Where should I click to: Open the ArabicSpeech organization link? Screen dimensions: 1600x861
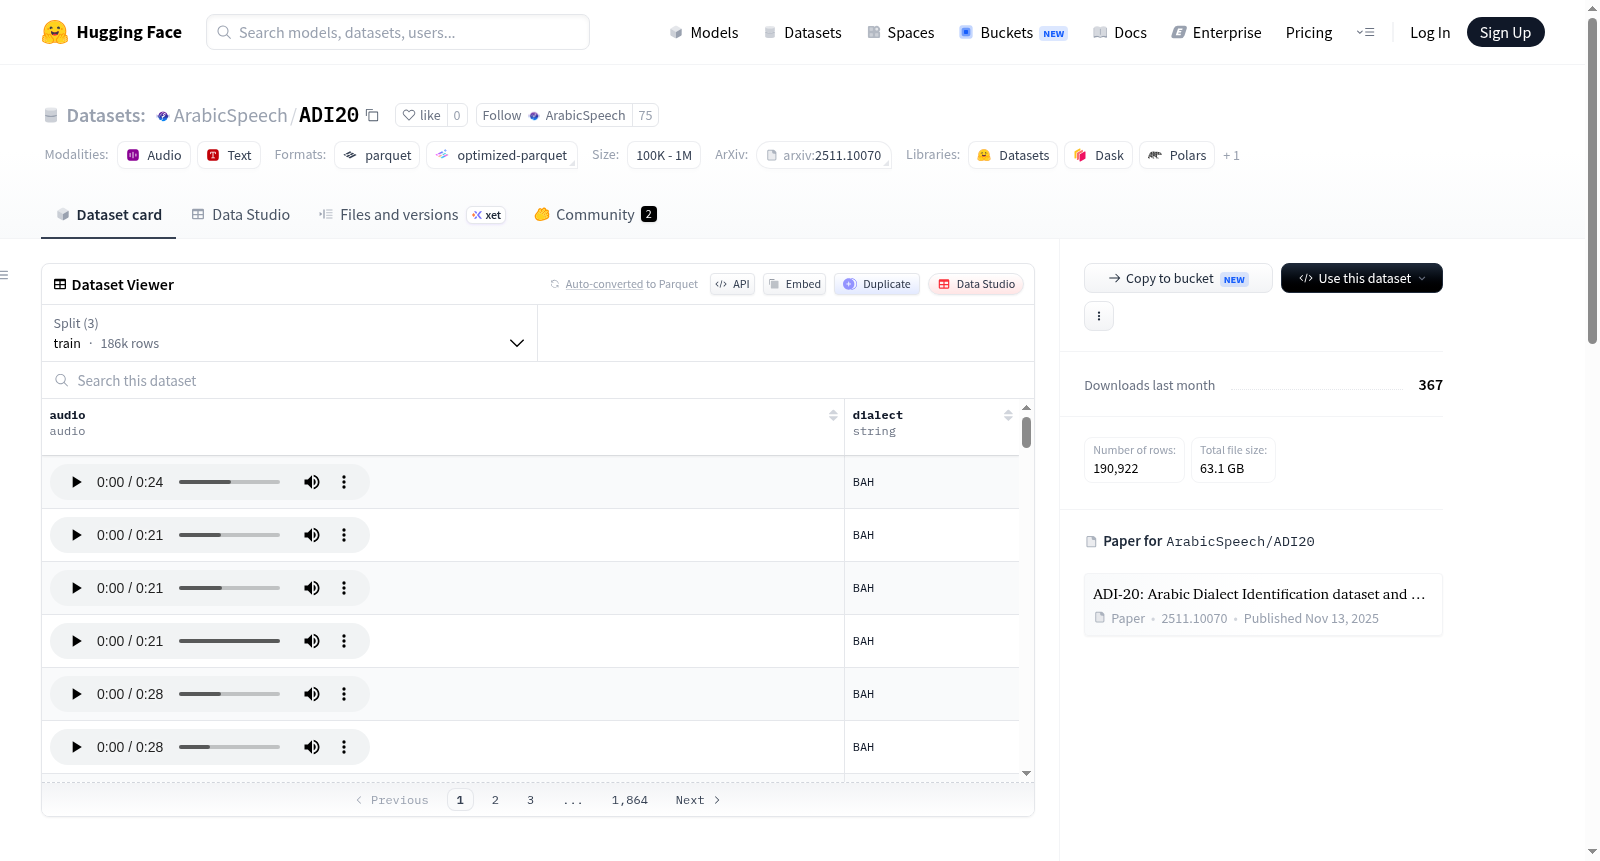point(230,115)
